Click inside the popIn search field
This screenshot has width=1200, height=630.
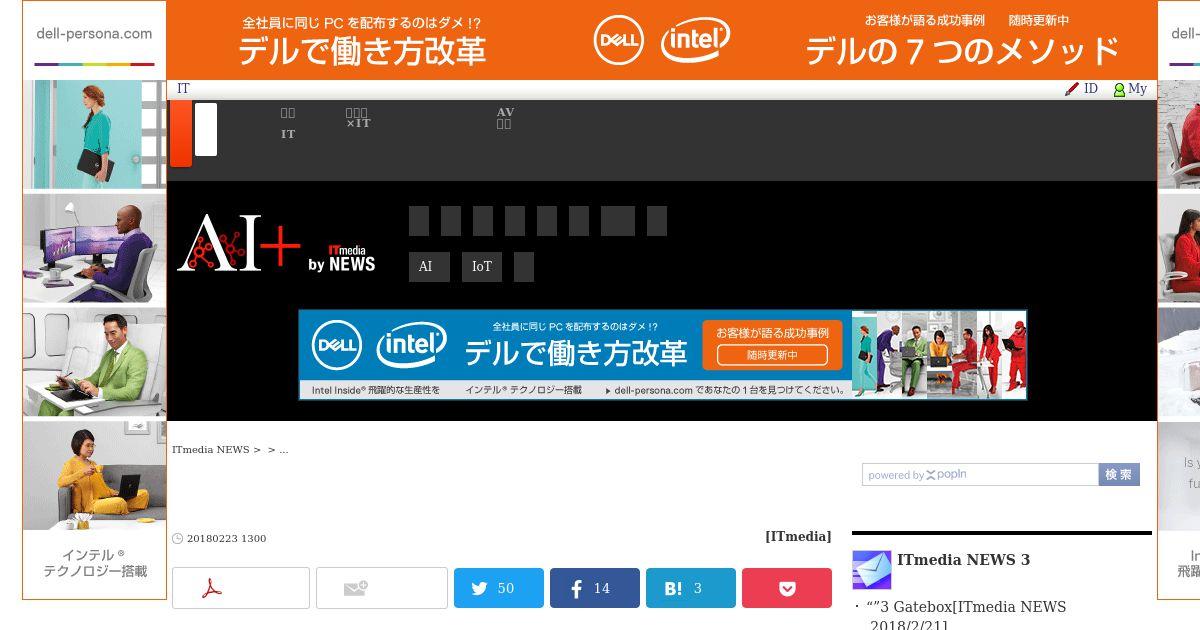[x=980, y=475]
